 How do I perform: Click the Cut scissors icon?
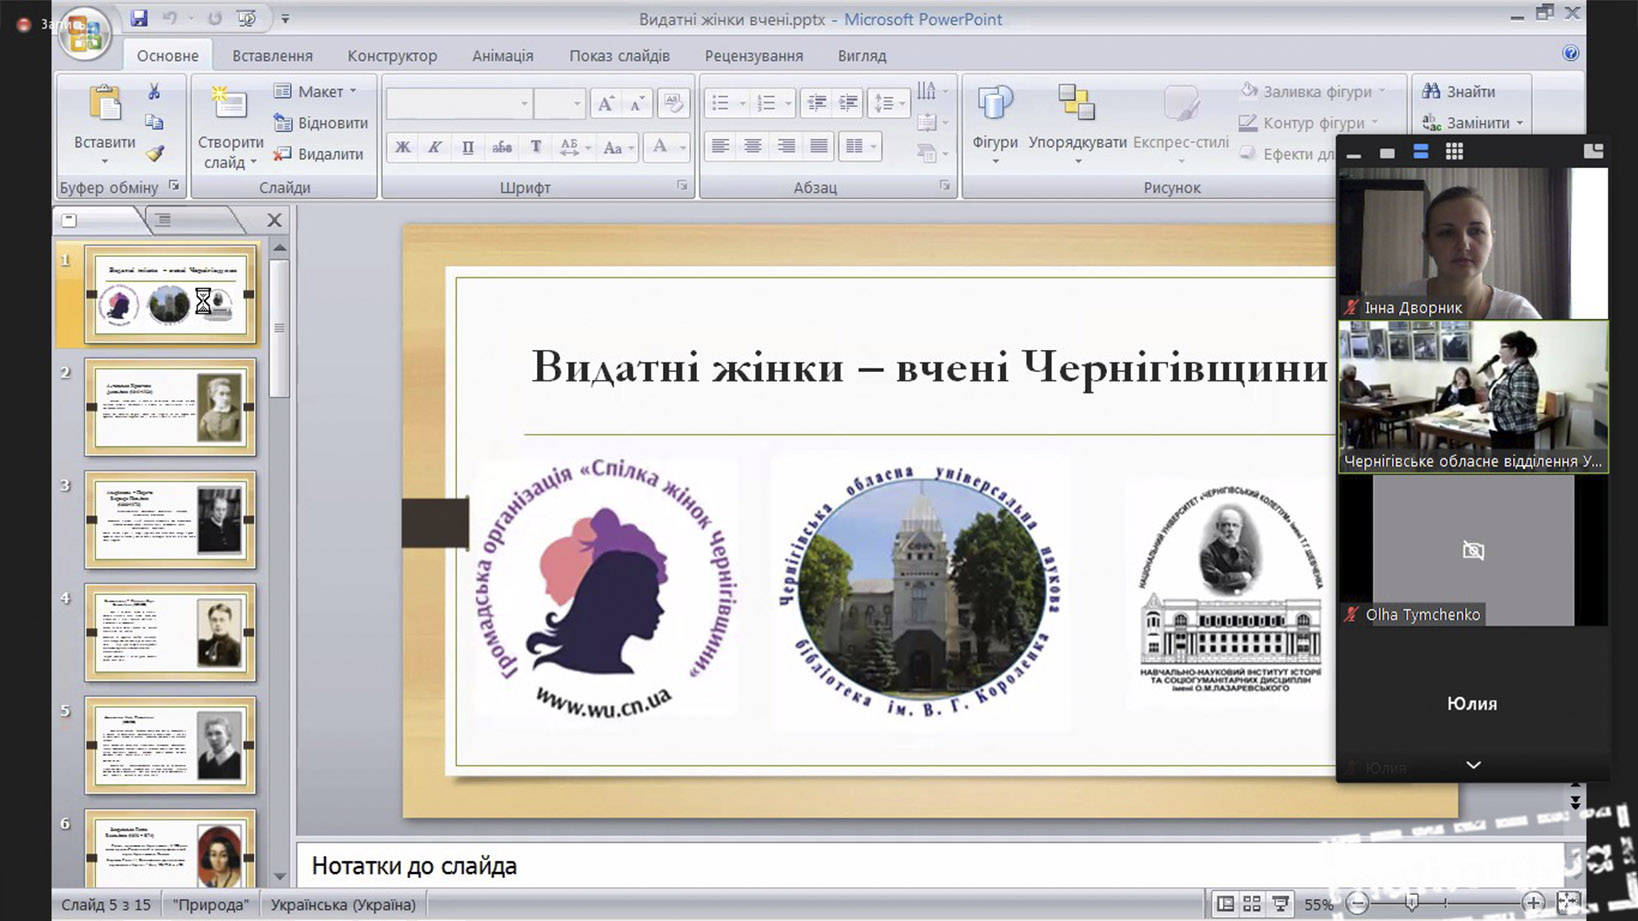pos(153,91)
